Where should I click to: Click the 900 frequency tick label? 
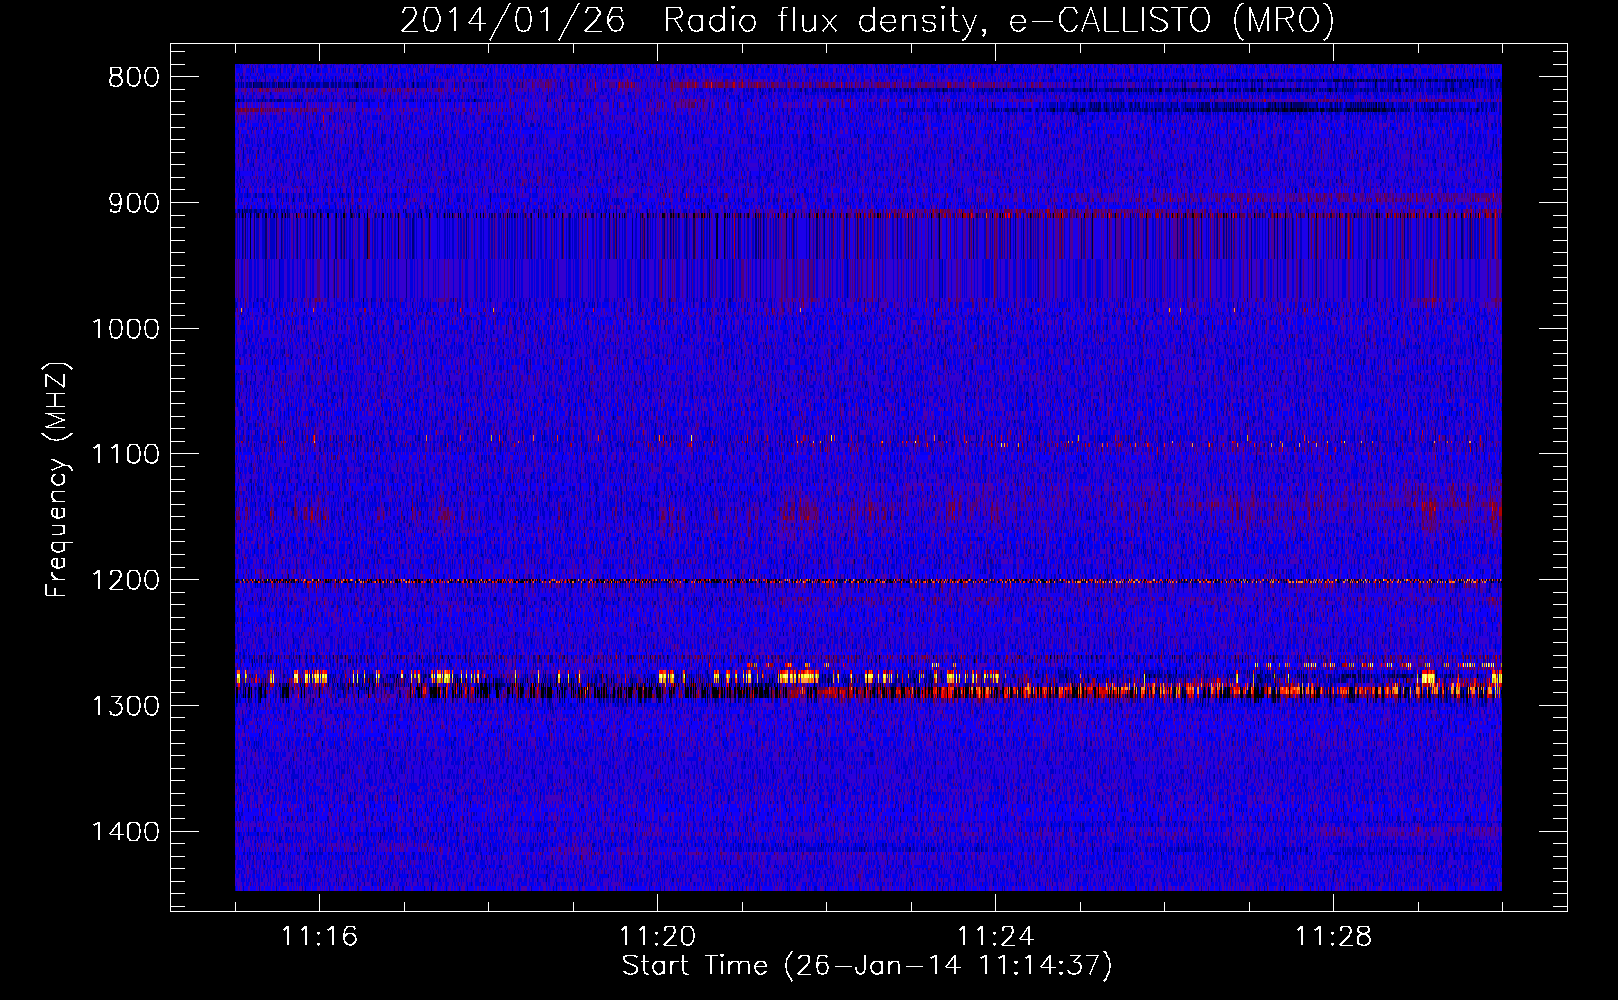(133, 204)
